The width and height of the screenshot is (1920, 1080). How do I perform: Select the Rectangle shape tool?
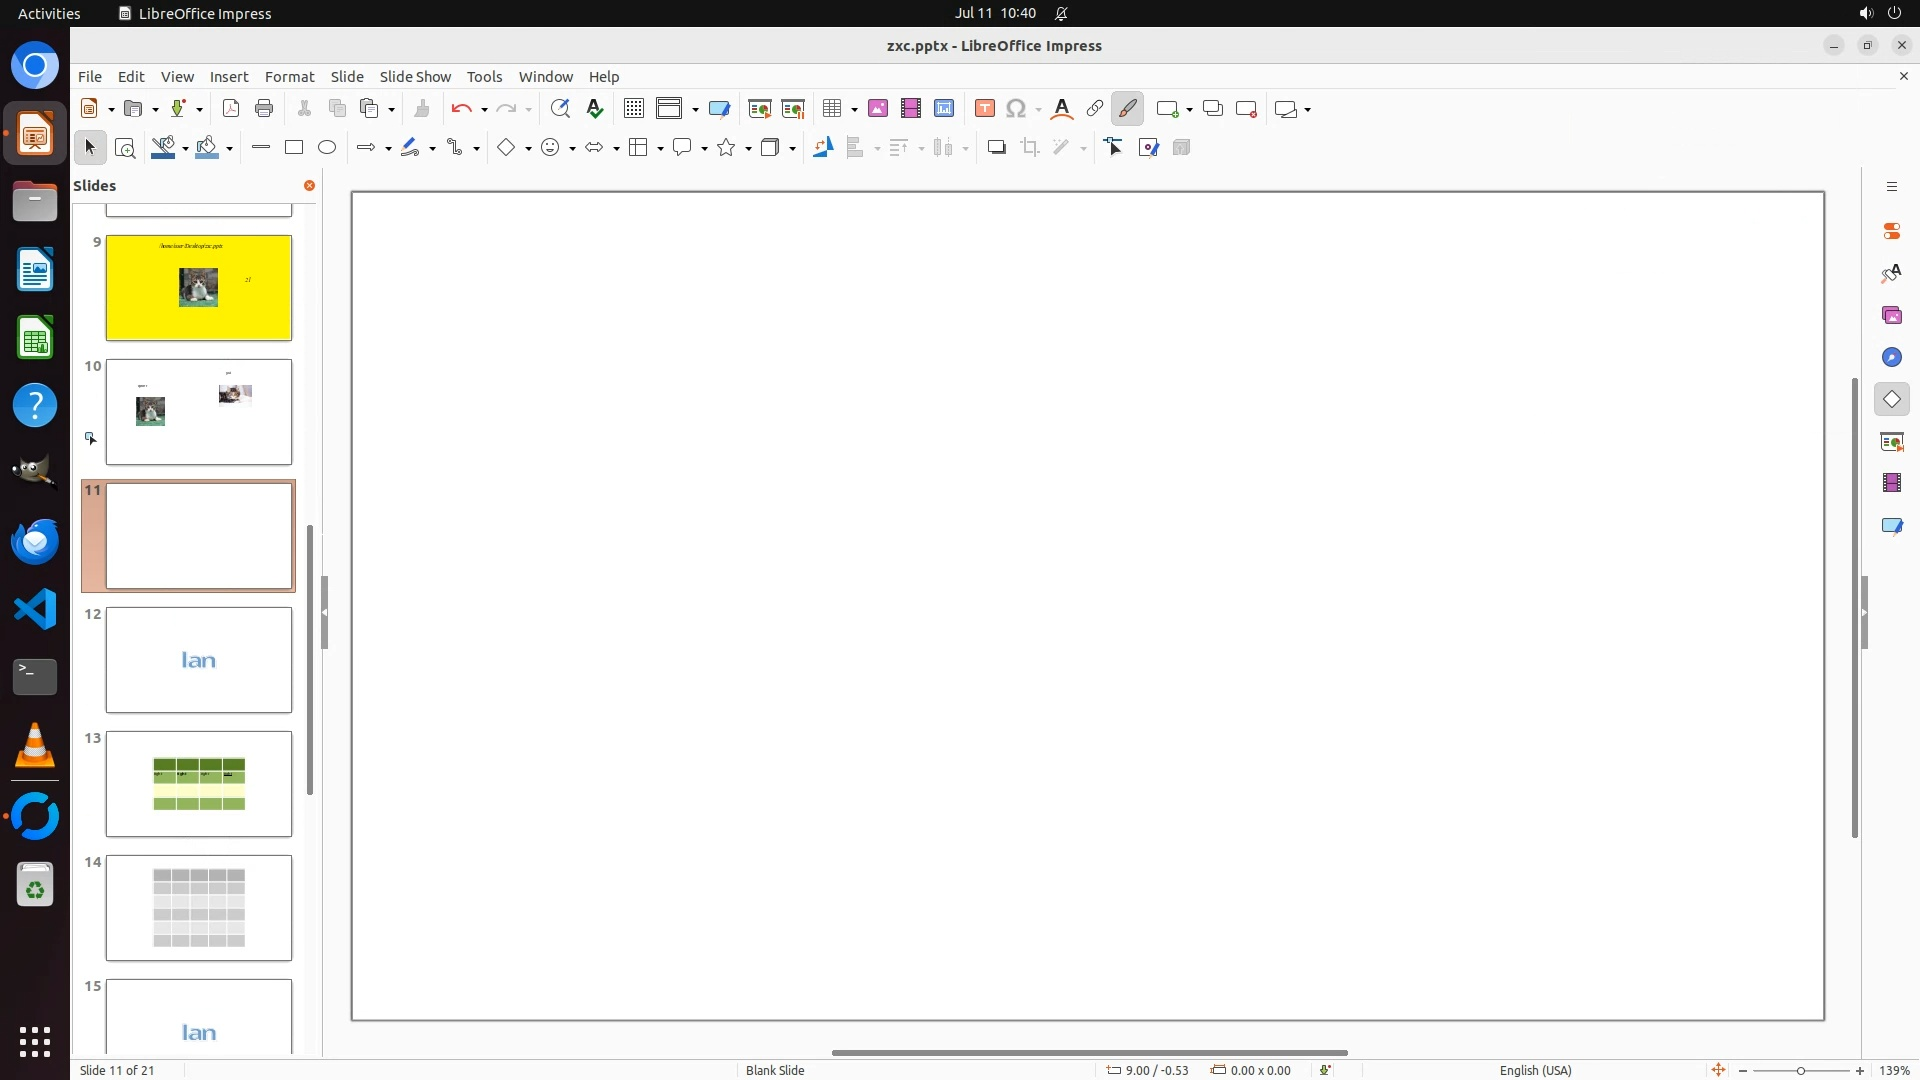coord(294,148)
